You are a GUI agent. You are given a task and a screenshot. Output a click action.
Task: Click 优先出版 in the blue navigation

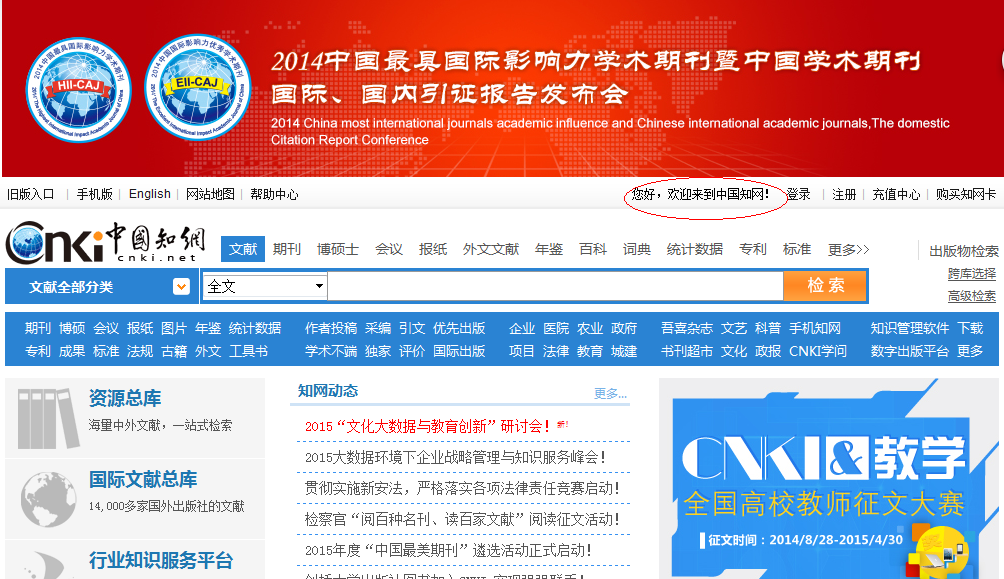pos(459,329)
